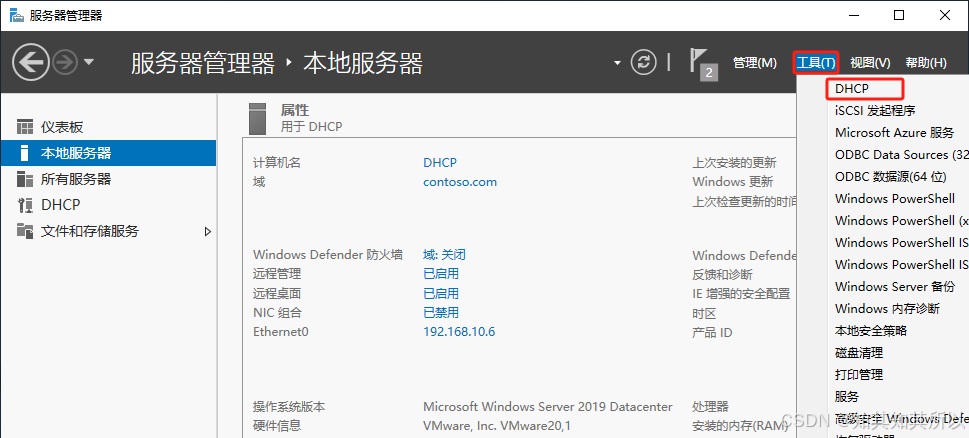
Task: Expand the 文件和存储服务 arrow
Action: tap(208, 232)
